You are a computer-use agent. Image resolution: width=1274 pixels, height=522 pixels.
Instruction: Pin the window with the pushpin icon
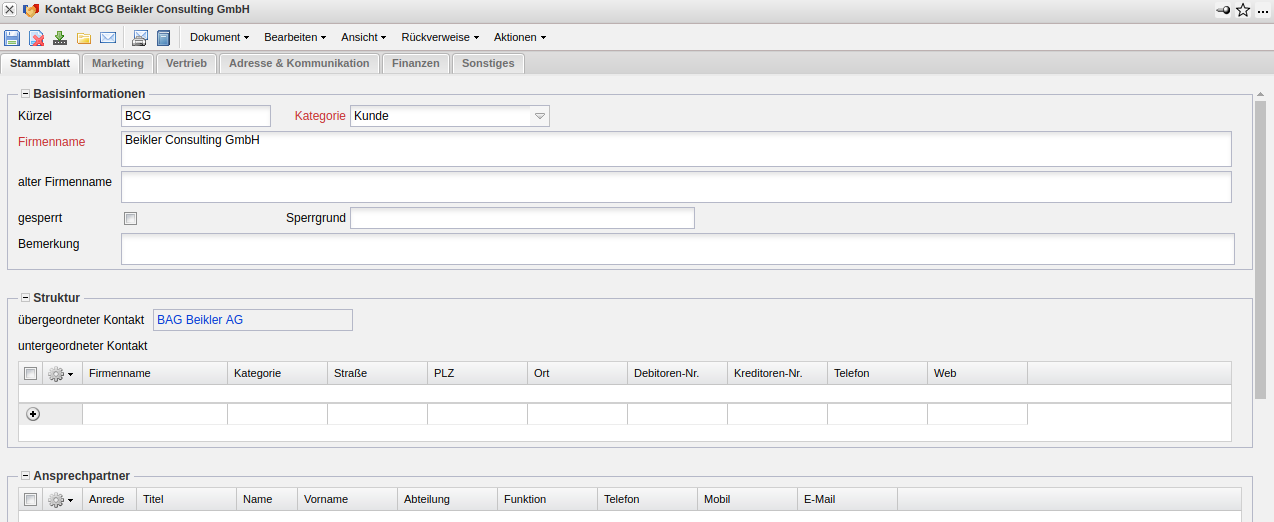[1222, 10]
